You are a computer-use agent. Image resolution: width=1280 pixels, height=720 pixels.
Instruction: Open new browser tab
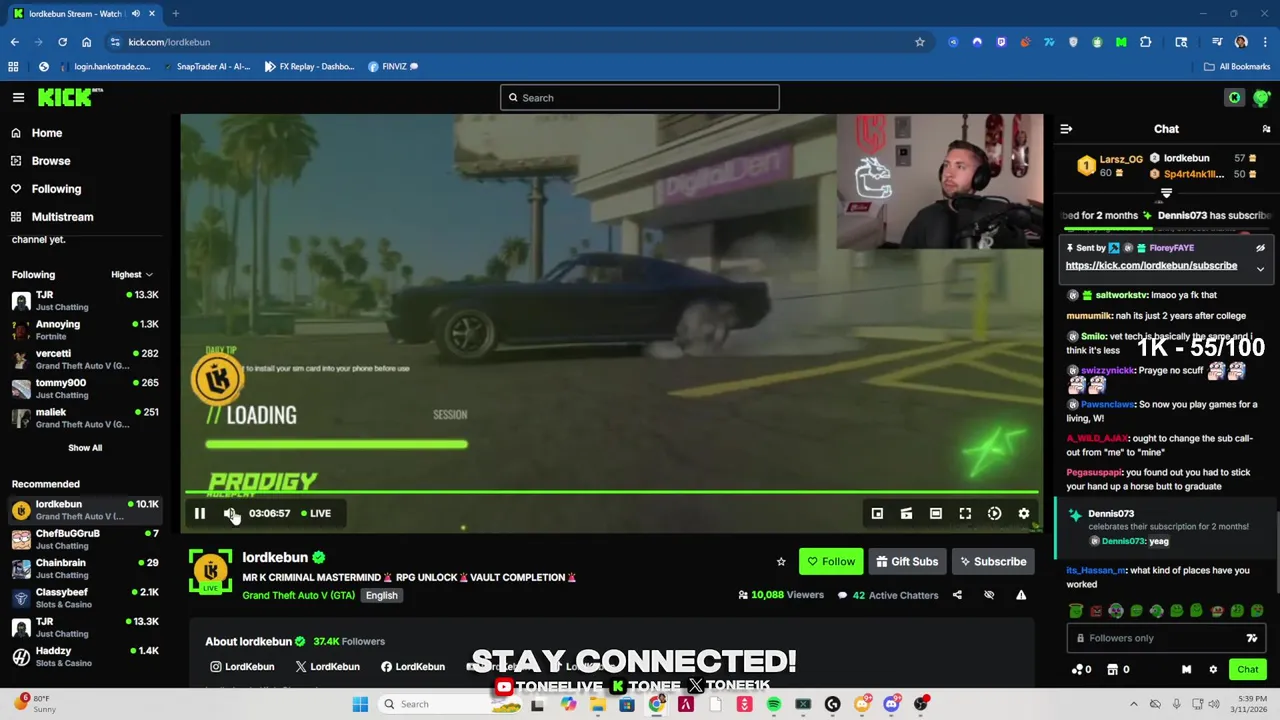click(175, 14)
